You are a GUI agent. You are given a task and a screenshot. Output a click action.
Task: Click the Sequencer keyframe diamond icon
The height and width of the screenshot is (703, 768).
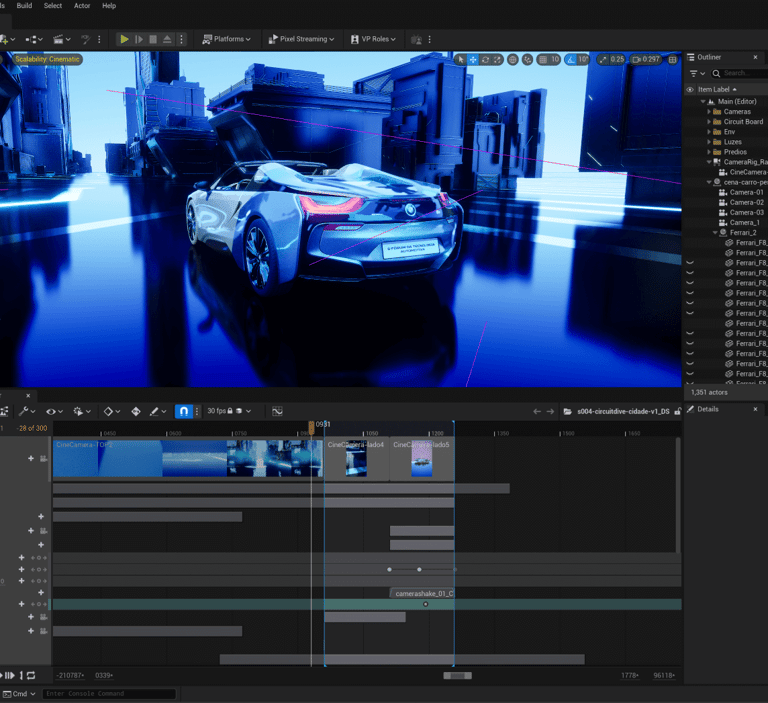click(x=108, y=411)
